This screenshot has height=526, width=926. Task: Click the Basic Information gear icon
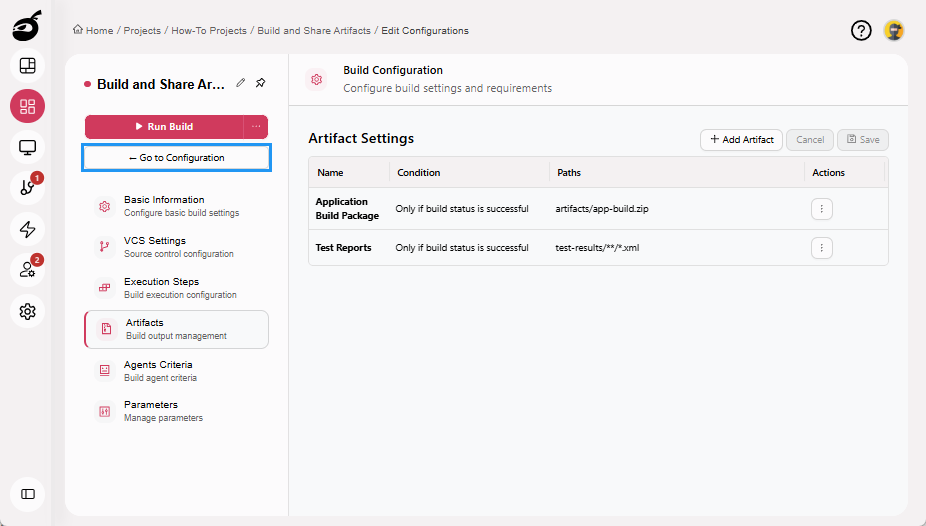click(105, 206)
